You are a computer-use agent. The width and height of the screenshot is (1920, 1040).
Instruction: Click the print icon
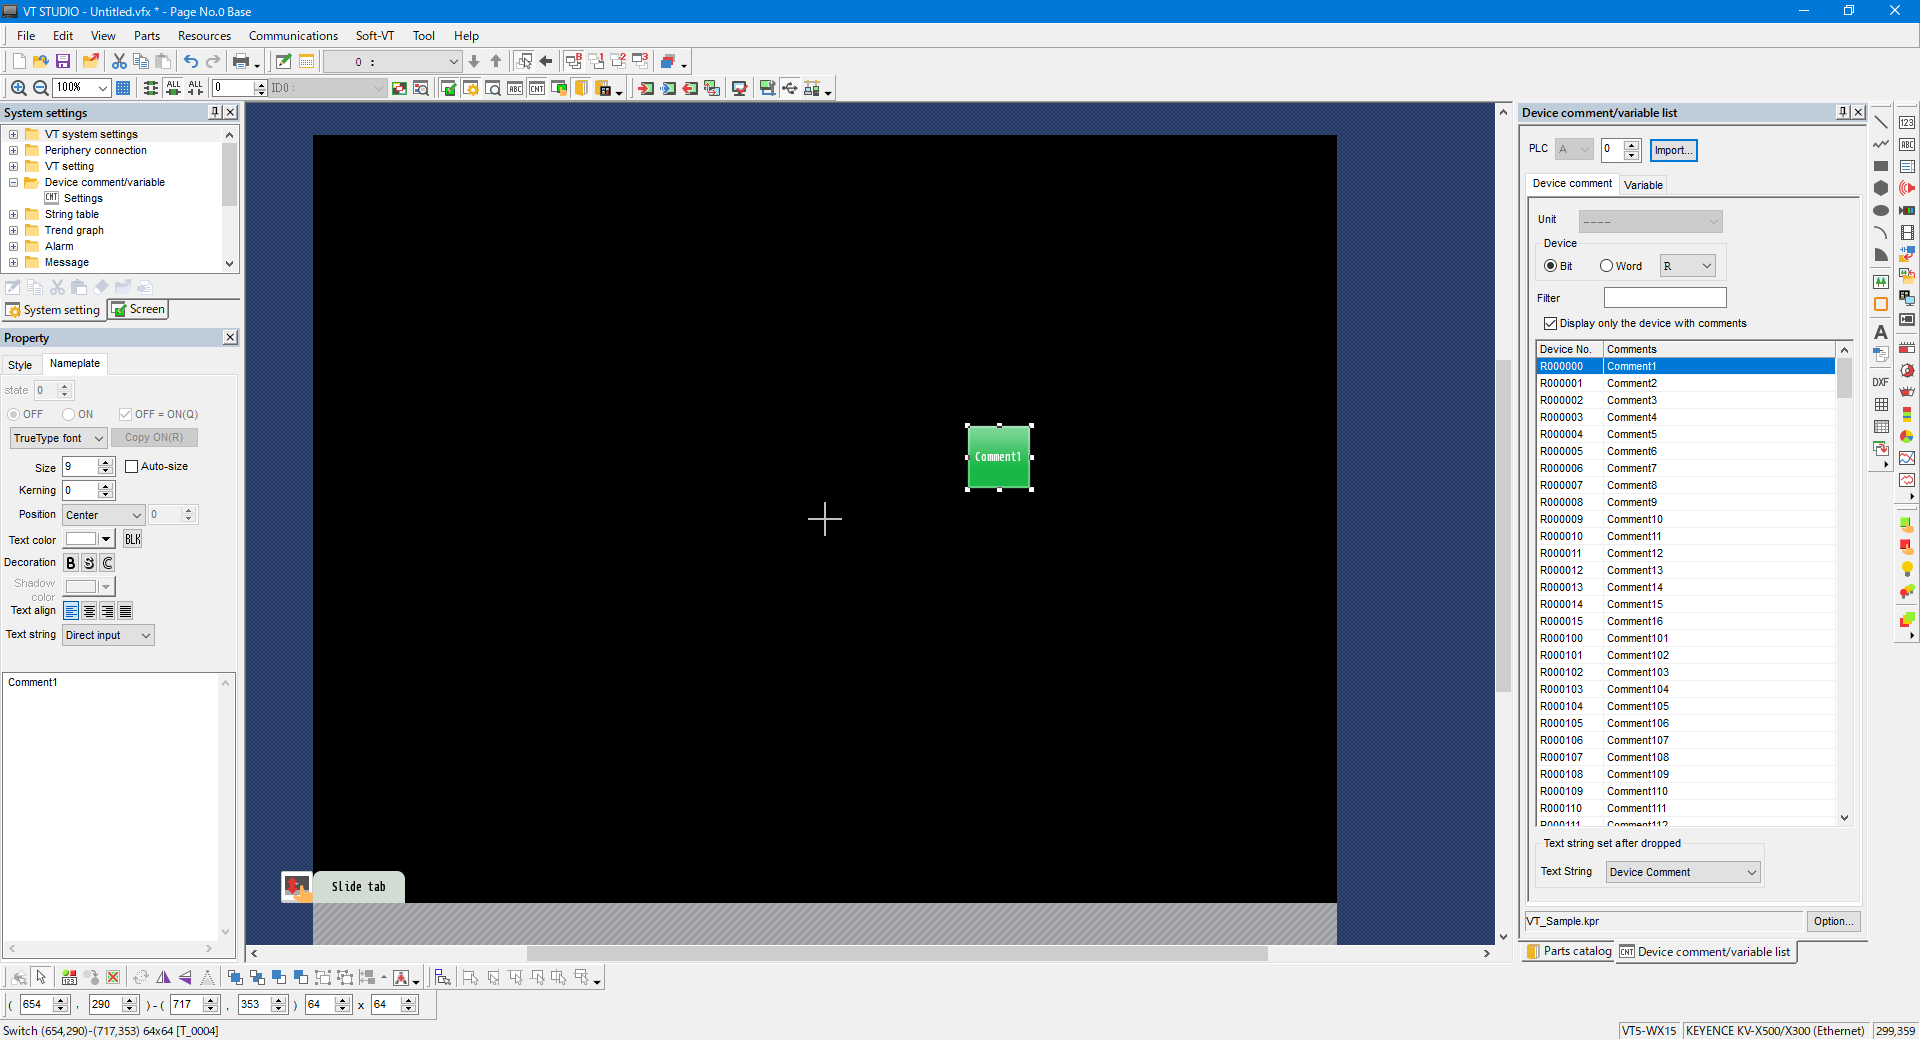pos(240,62)
